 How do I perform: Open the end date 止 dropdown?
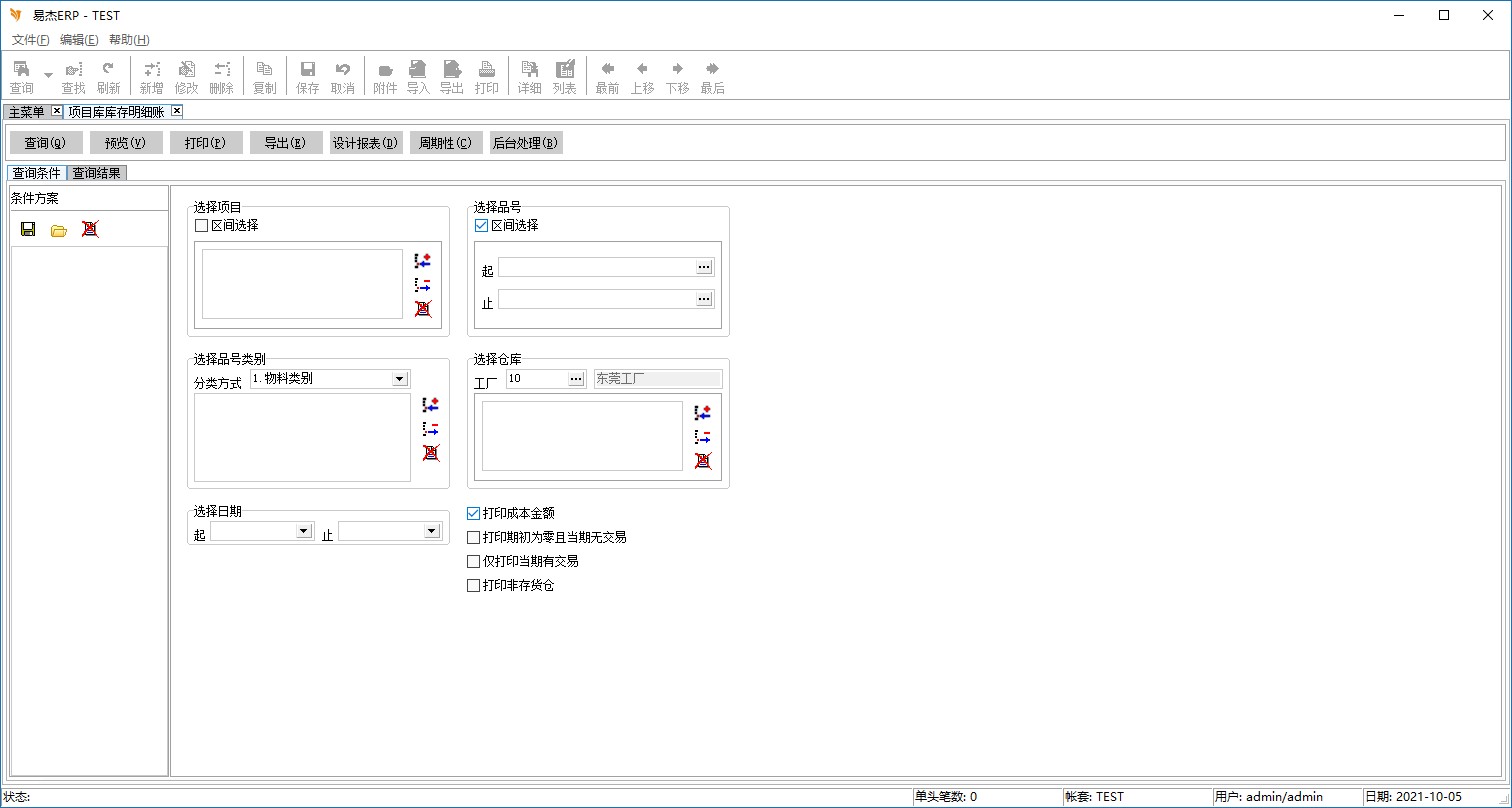(432, 531)
